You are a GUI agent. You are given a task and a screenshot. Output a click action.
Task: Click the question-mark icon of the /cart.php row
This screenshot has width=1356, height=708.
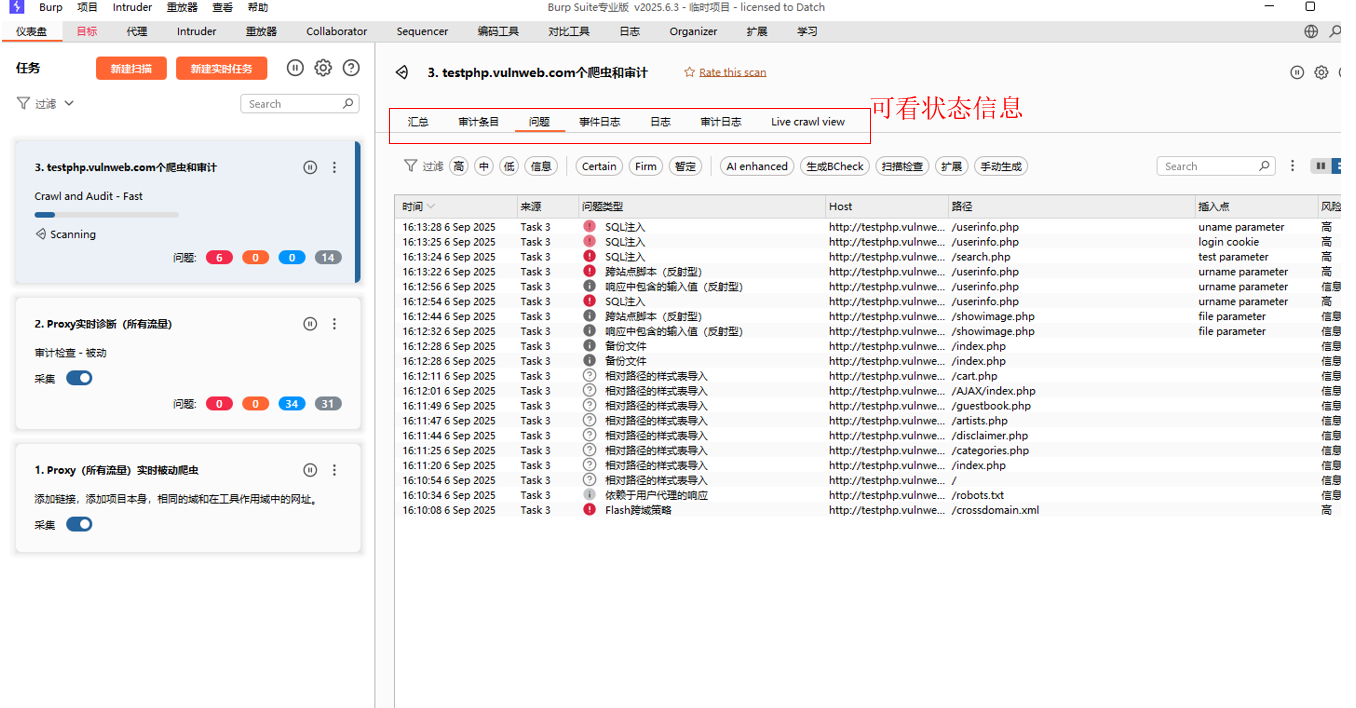coord(589,376)
